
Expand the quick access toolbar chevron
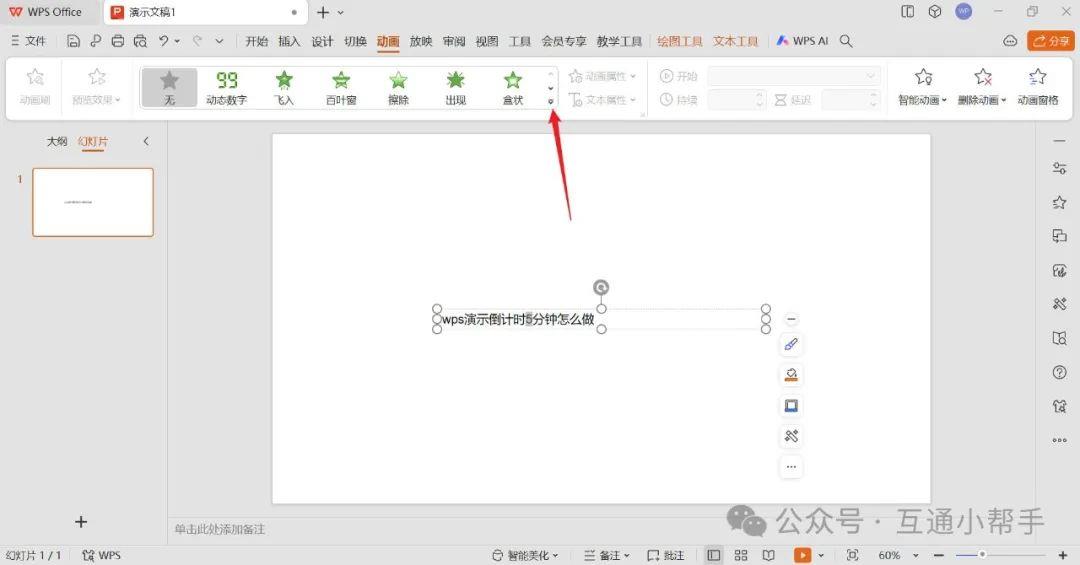(219, 41)
